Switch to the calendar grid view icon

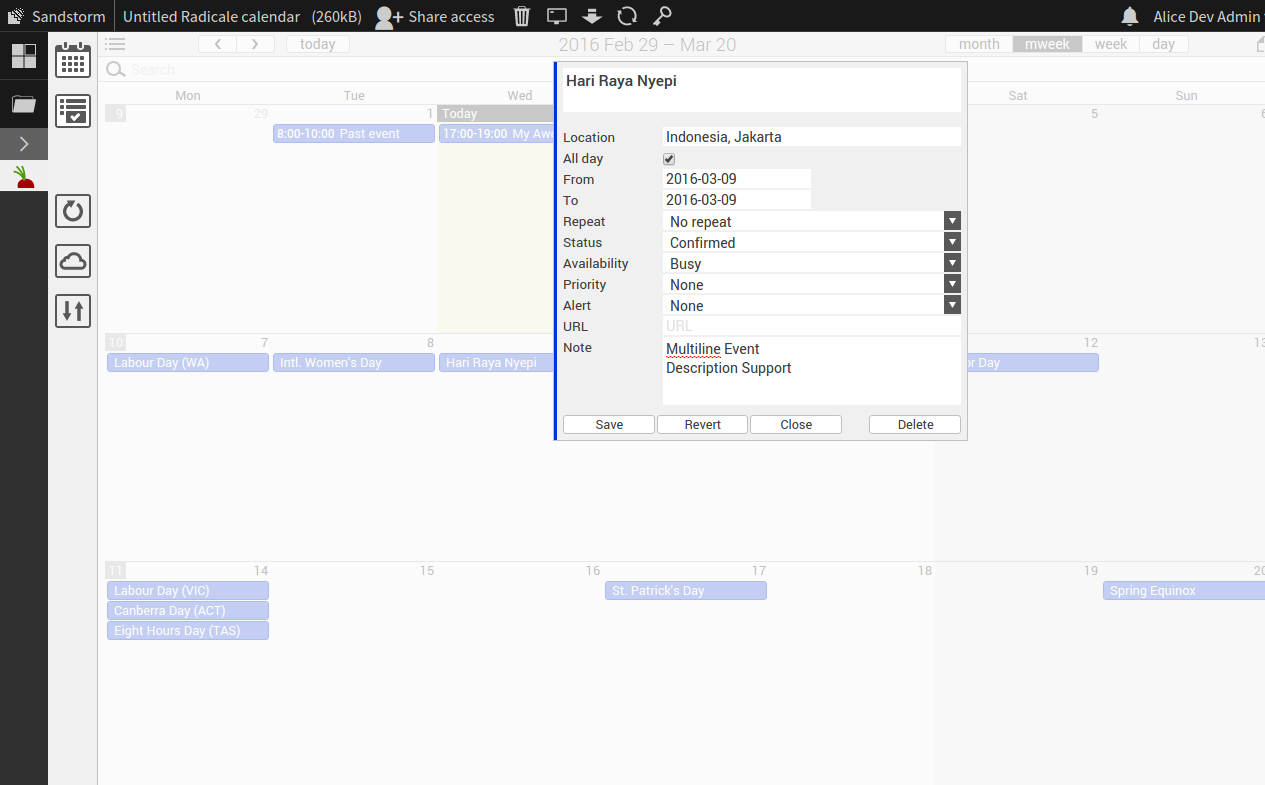click(73, 60)
